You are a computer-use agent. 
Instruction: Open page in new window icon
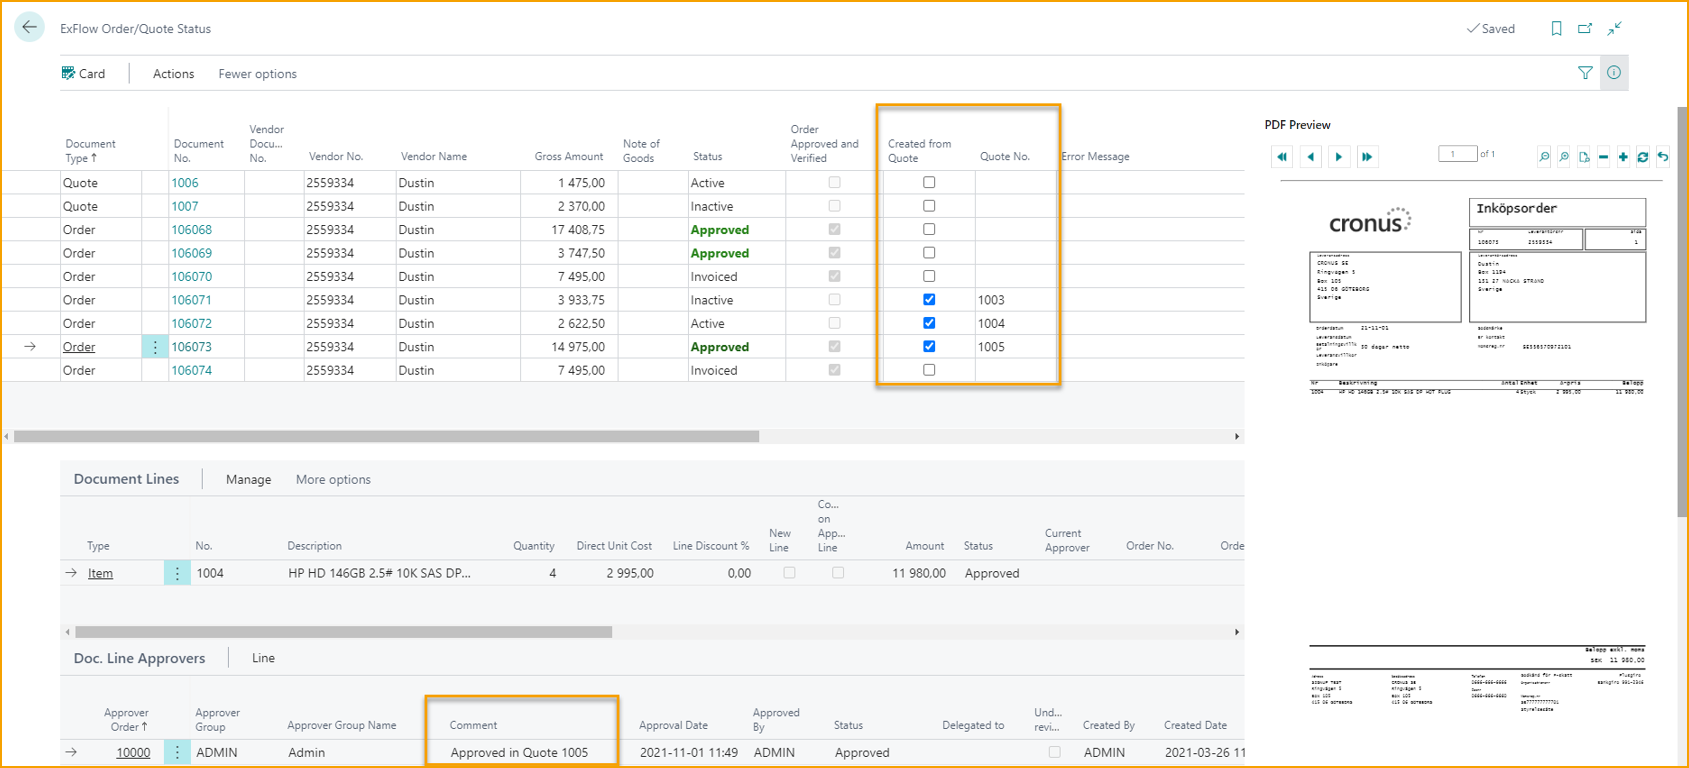coord(1585,29)
